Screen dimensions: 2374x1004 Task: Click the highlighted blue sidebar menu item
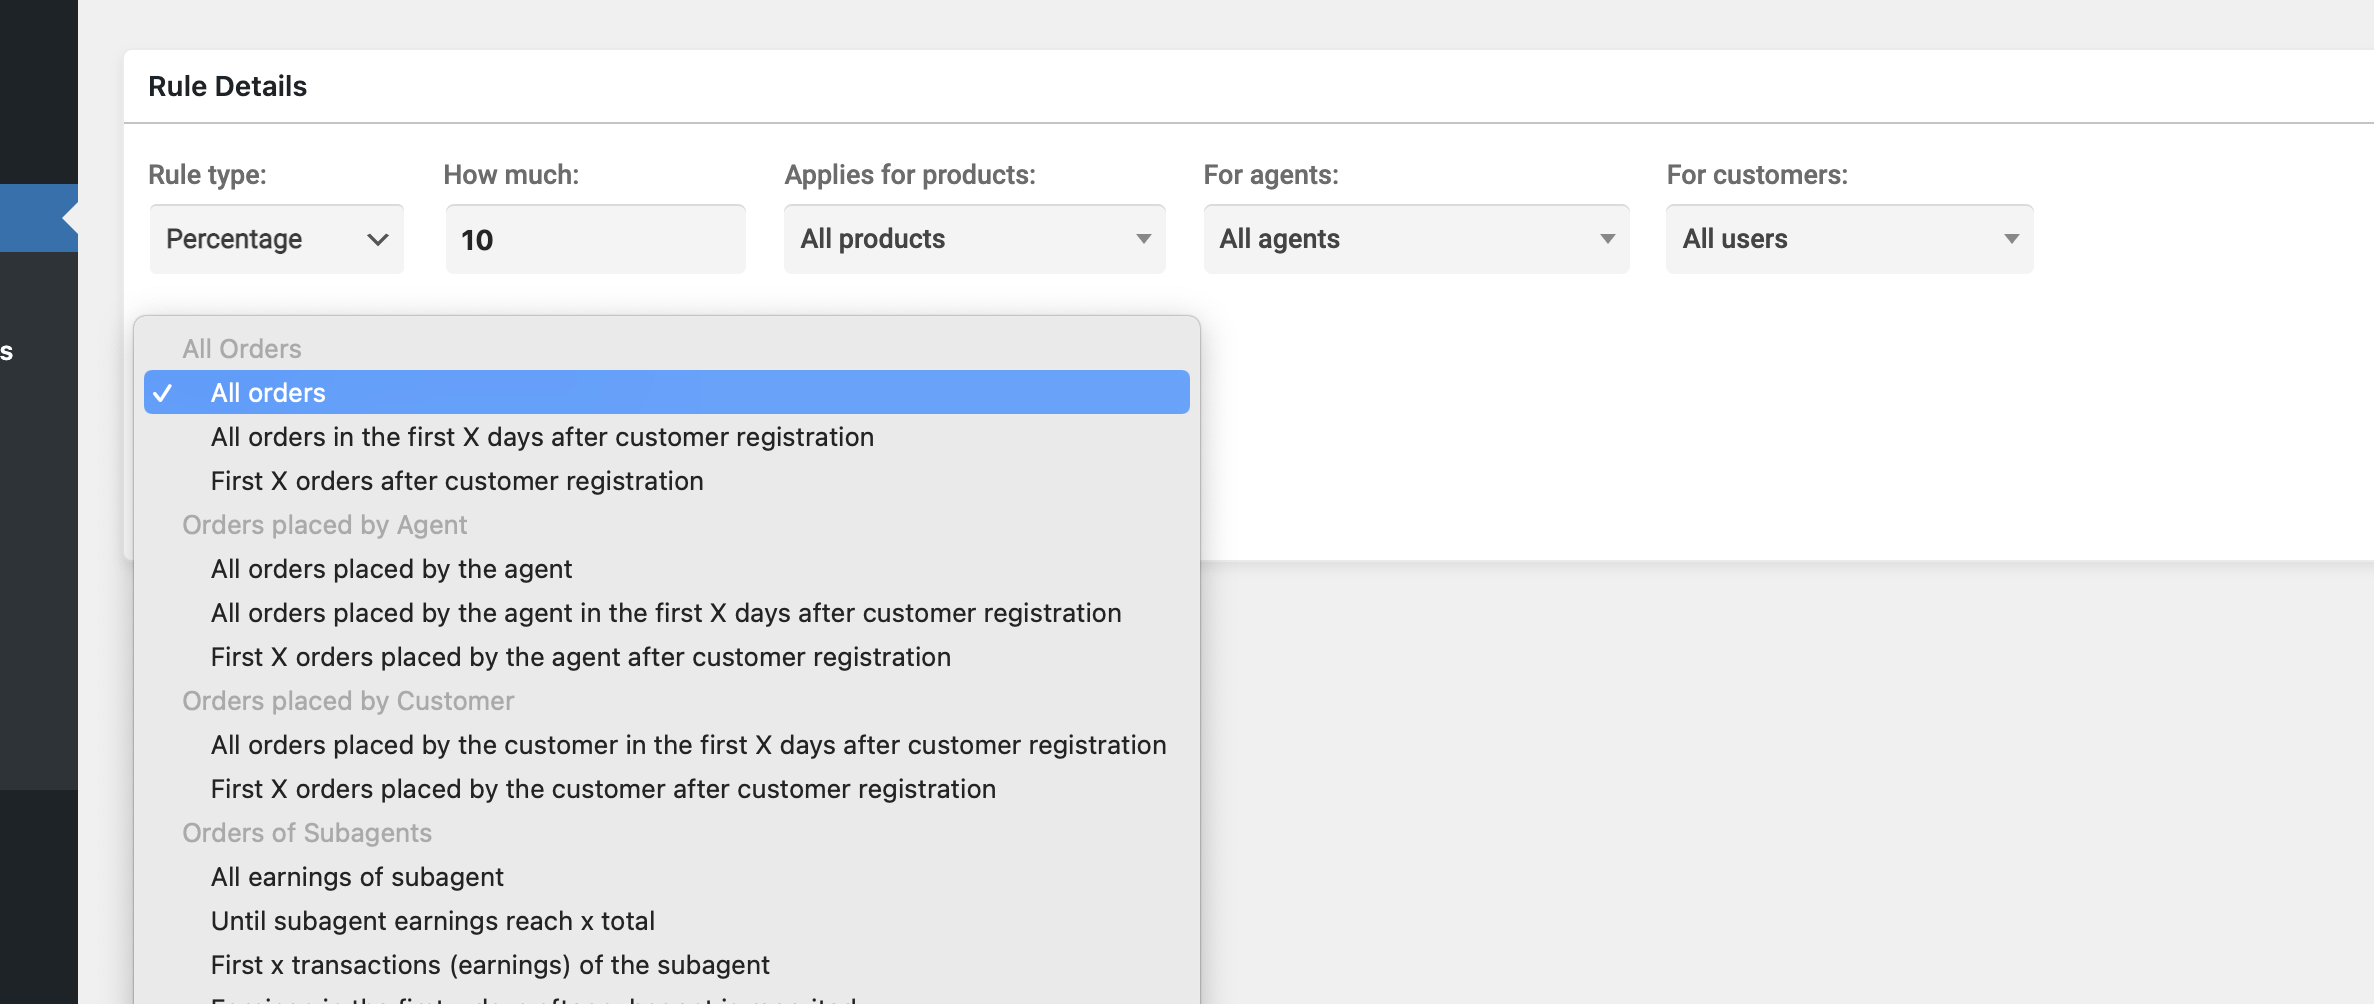coord(39,218)
